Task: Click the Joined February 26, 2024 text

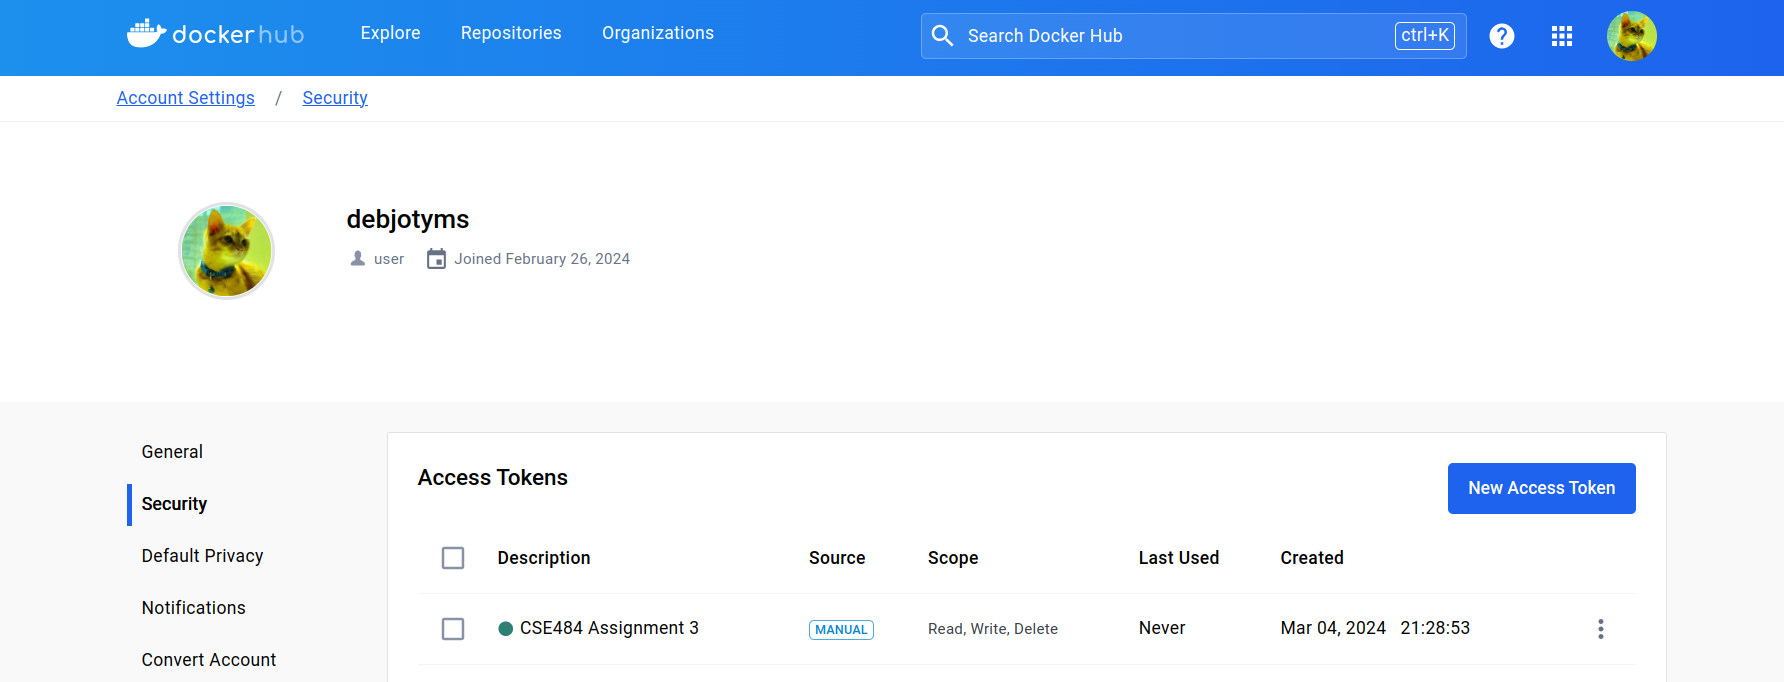Action: pyautogui.click(x=542, y=259)
